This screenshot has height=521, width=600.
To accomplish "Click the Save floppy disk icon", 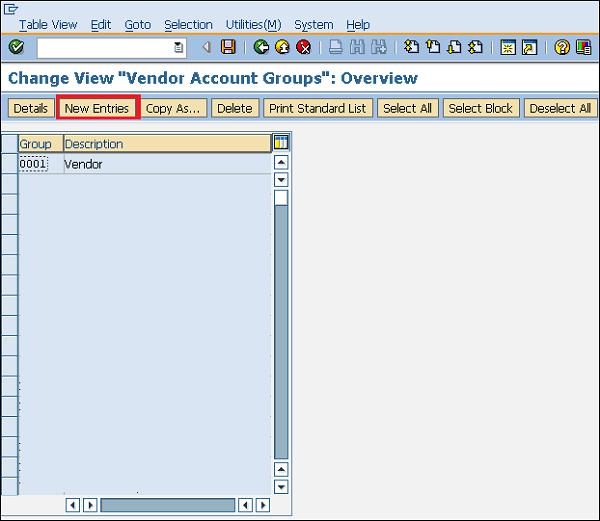I will pos(228,47).
